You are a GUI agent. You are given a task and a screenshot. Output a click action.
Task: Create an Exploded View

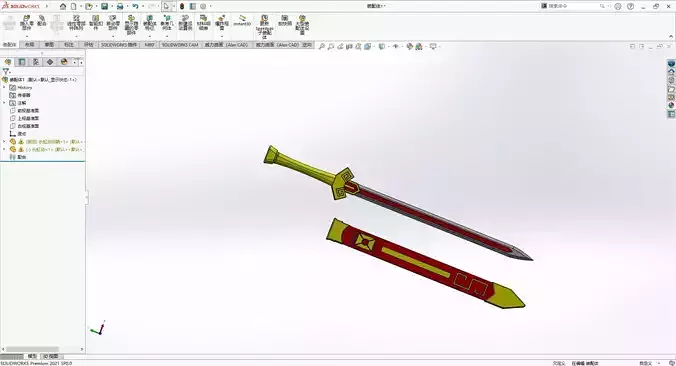tap(222, 23)
